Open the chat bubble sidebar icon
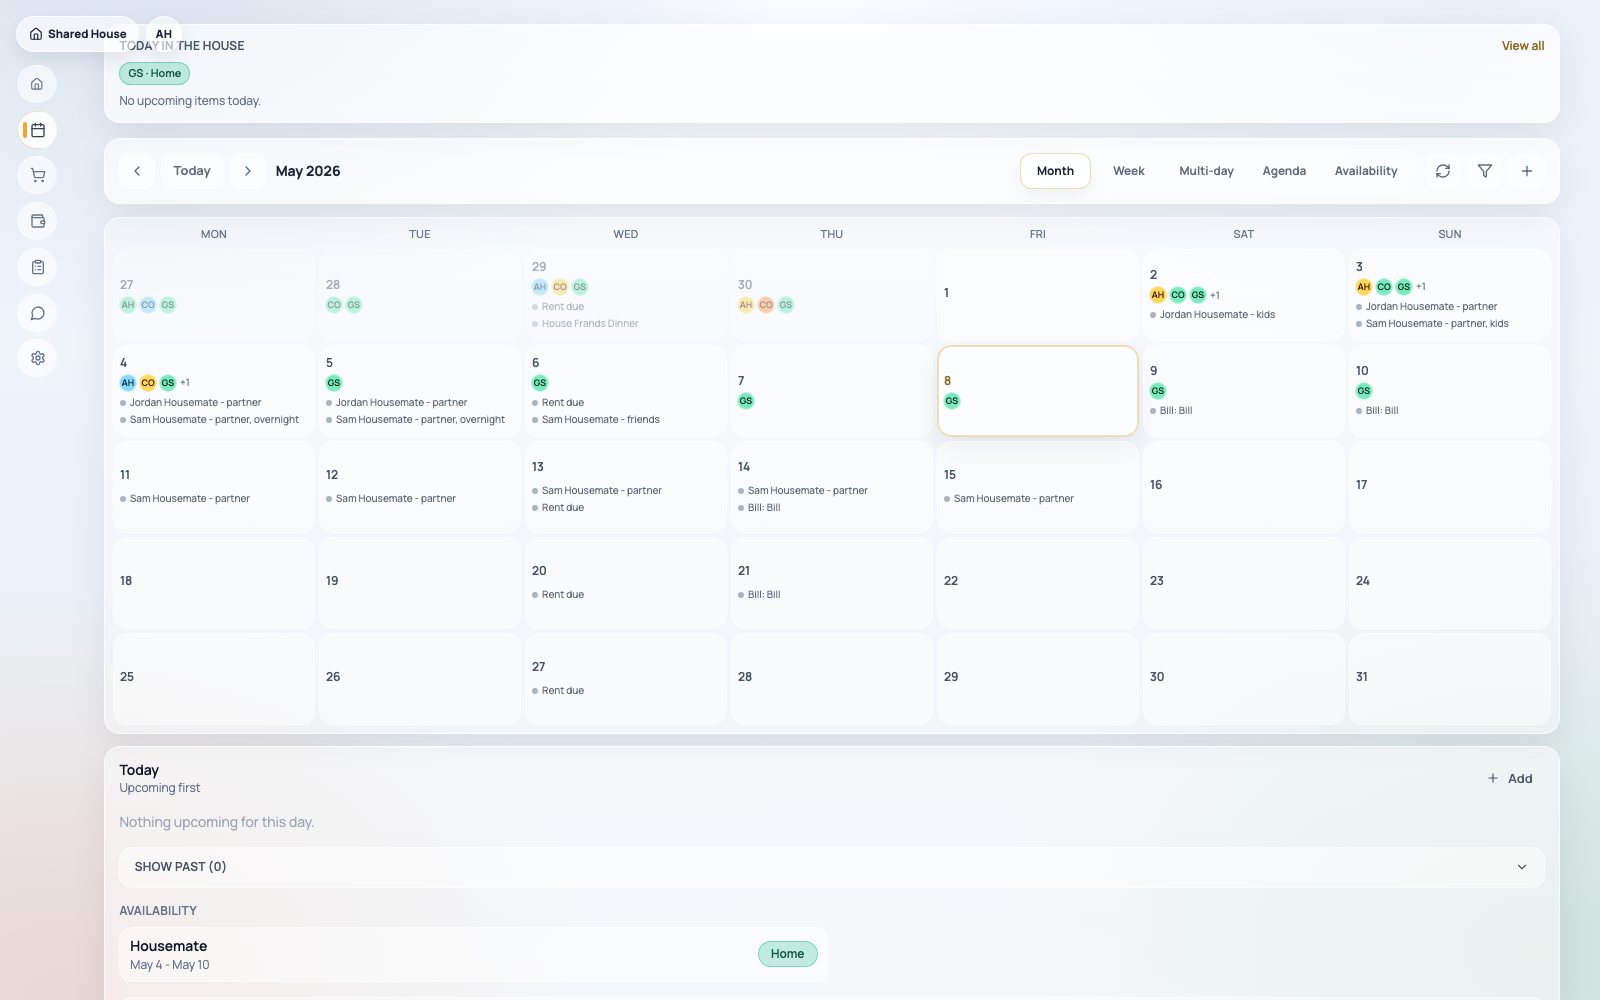This screenshot has height=1000, width=1600. click(x=37, y=313)
